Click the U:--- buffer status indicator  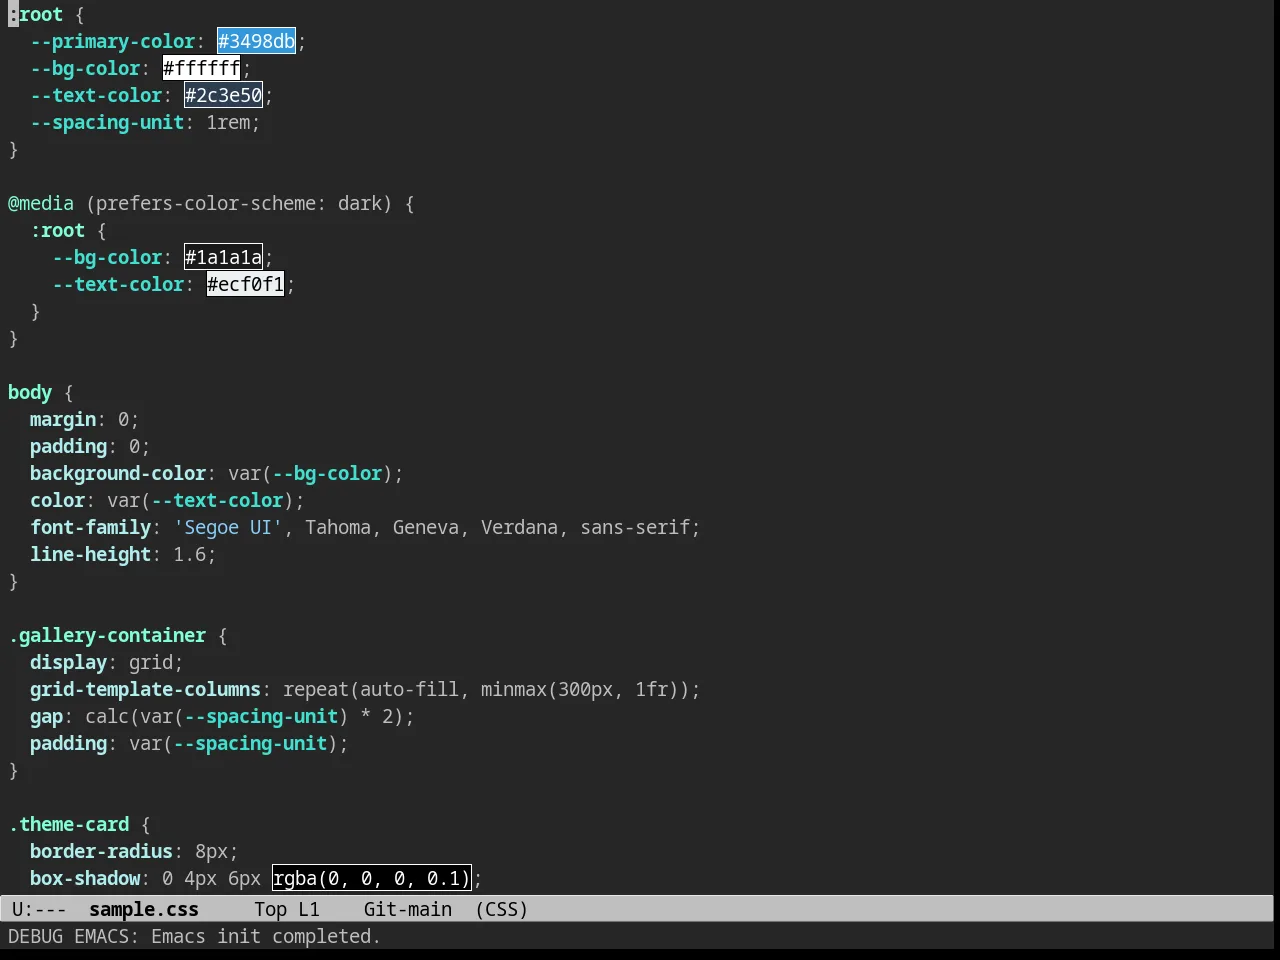(x=39, y=909)
